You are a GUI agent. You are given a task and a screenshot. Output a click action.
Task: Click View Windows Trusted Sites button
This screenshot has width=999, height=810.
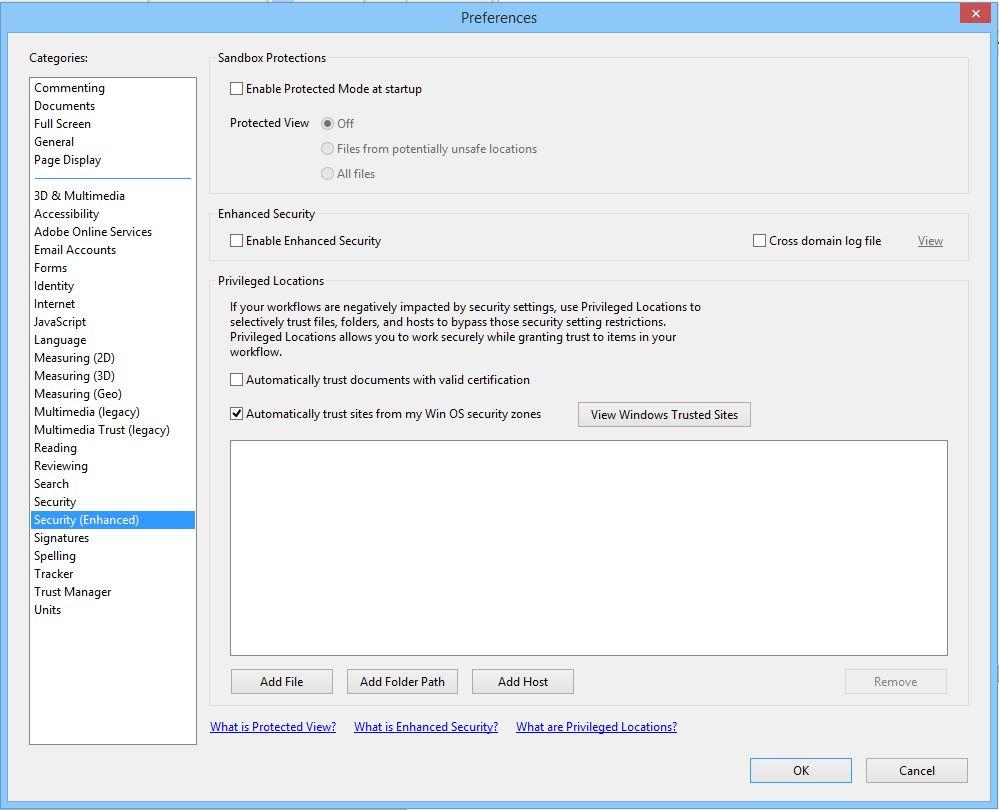pos(664,414)
